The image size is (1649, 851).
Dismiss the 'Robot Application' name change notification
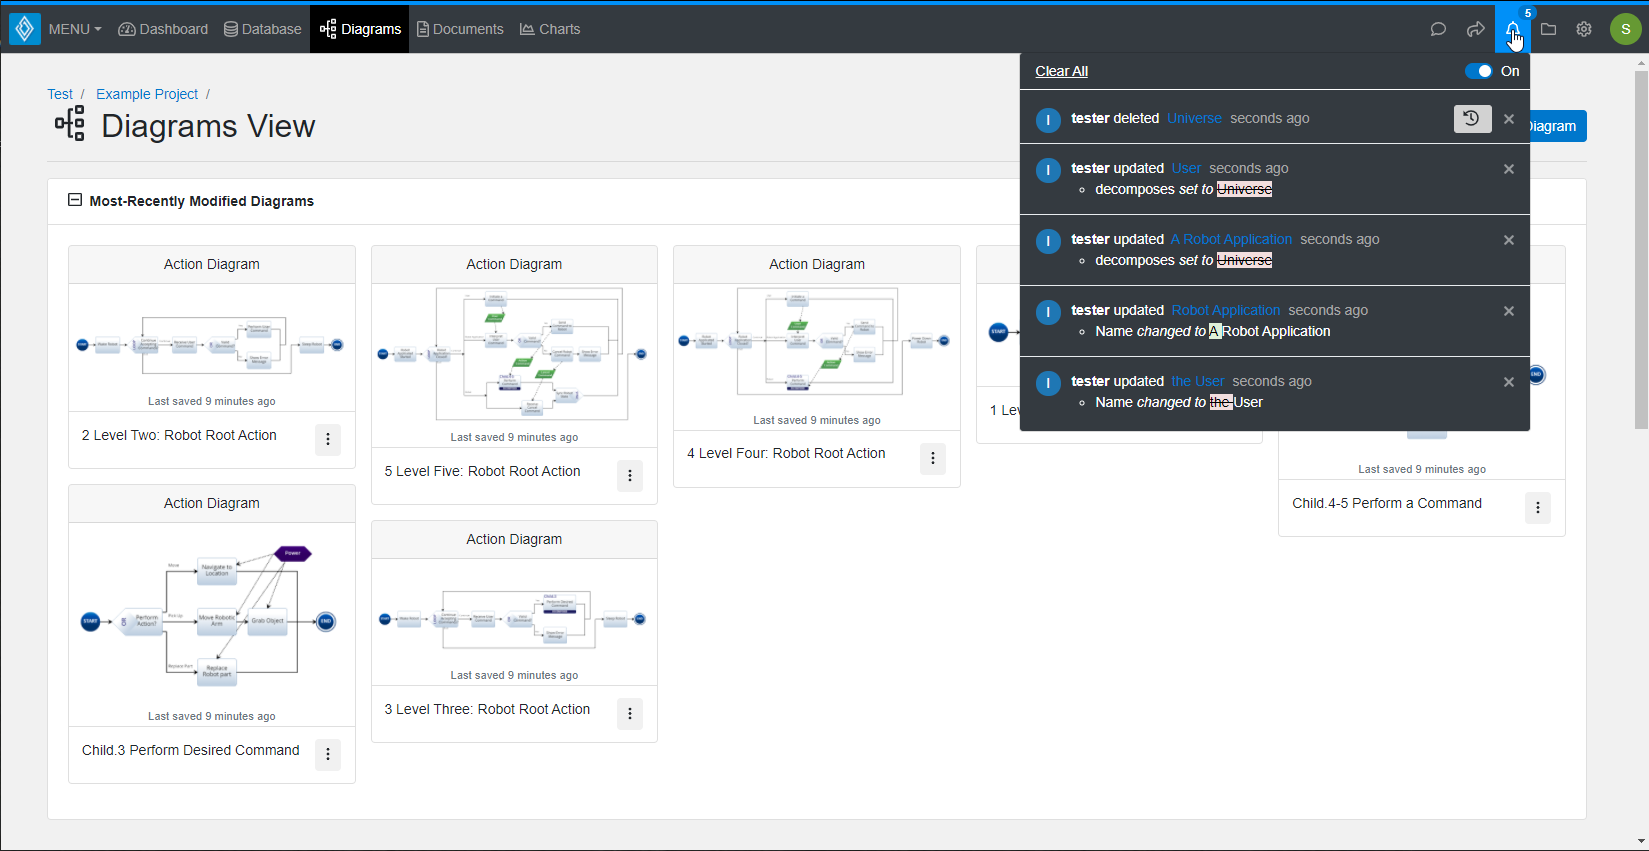[1509, 311]
